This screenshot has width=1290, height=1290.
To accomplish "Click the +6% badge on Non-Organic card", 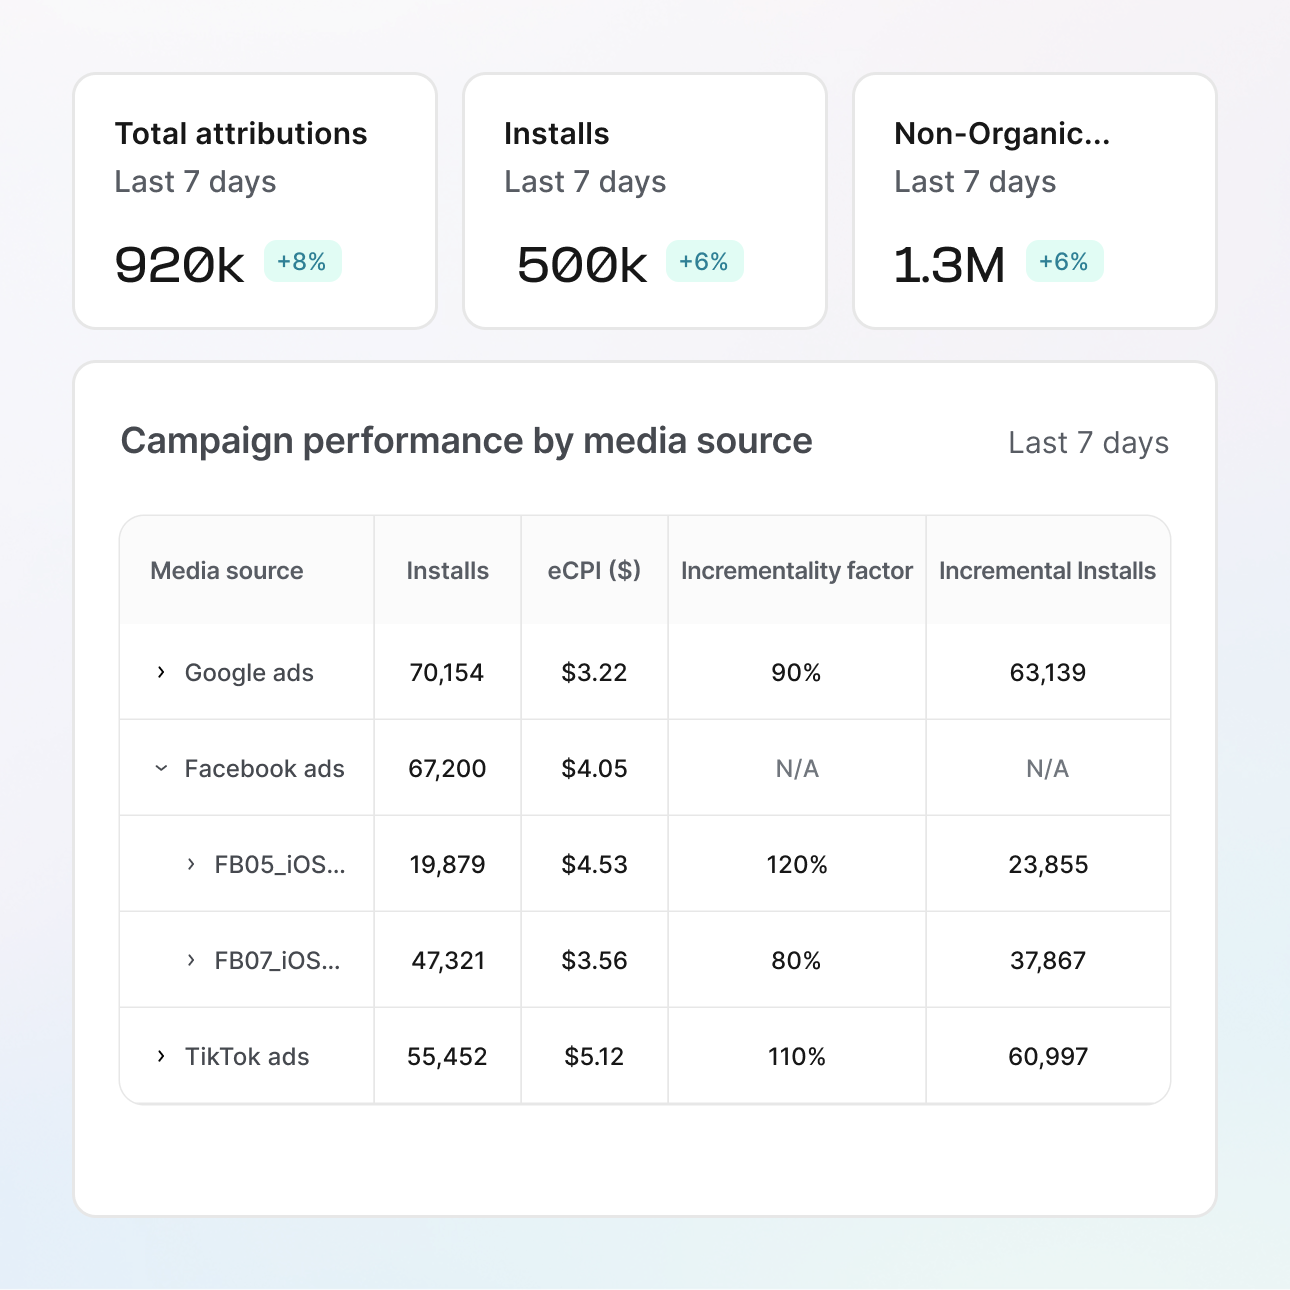I will pyautogui.click(x=1064, y=262).
